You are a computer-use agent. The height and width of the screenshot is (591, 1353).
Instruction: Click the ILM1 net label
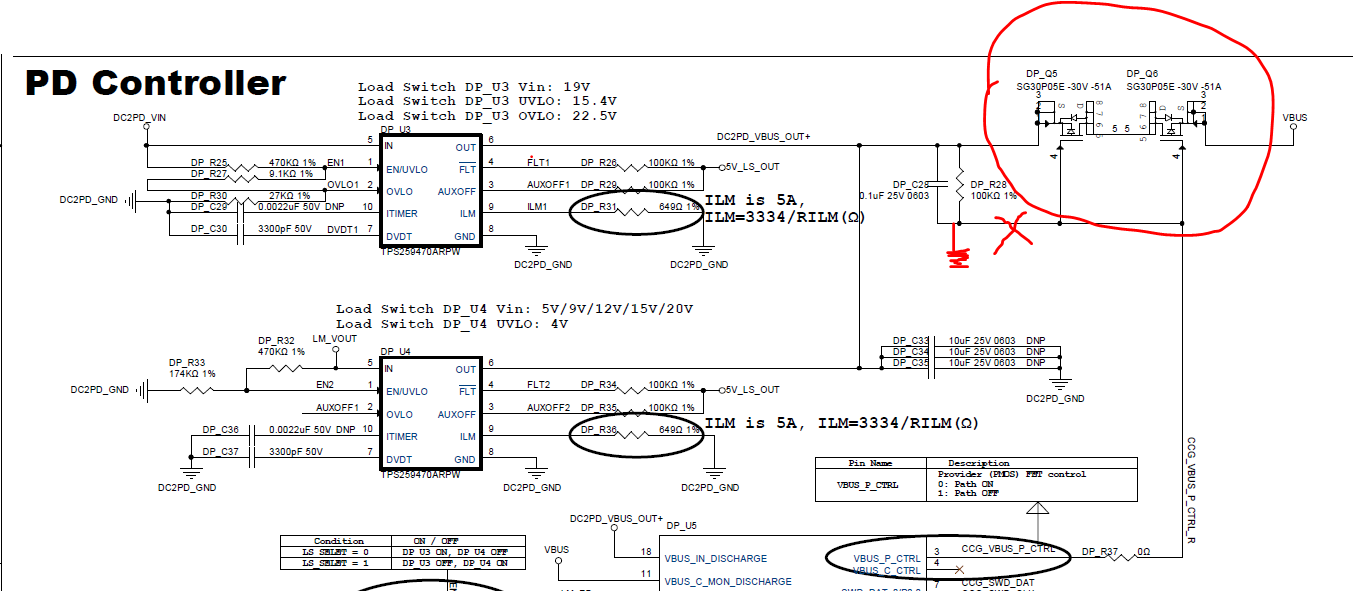pyautogui.click(x=537, y=207)
